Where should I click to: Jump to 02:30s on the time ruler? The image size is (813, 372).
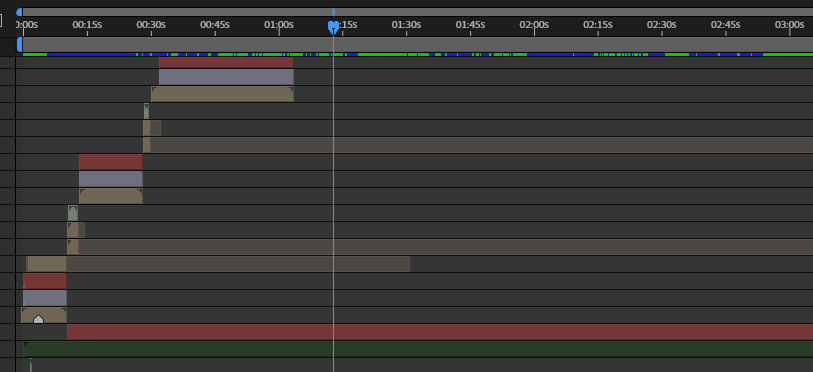coord(662,25)
